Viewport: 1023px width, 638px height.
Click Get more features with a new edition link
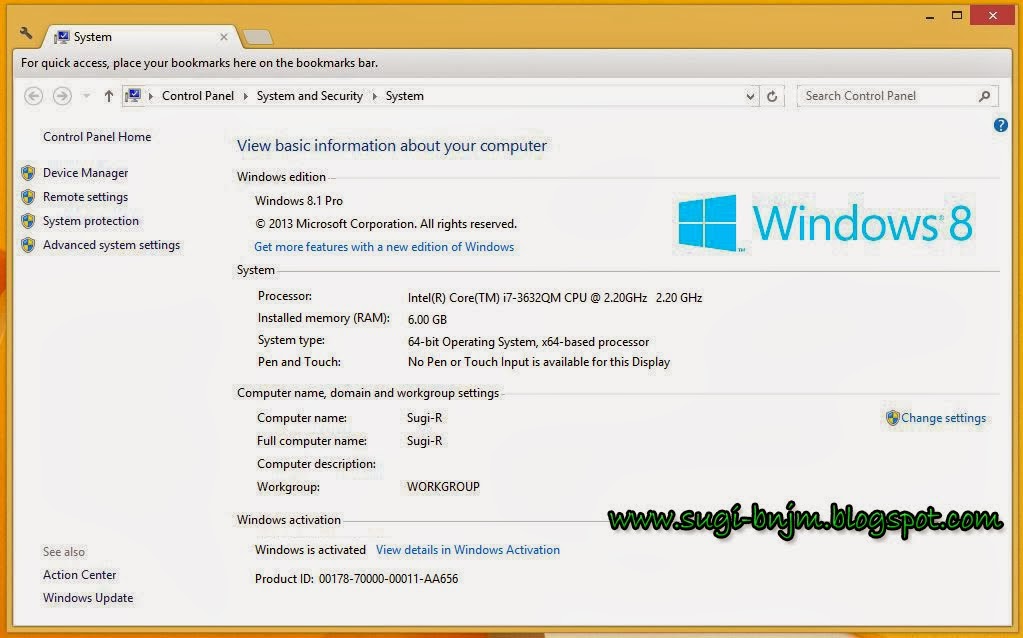(384, 247)
